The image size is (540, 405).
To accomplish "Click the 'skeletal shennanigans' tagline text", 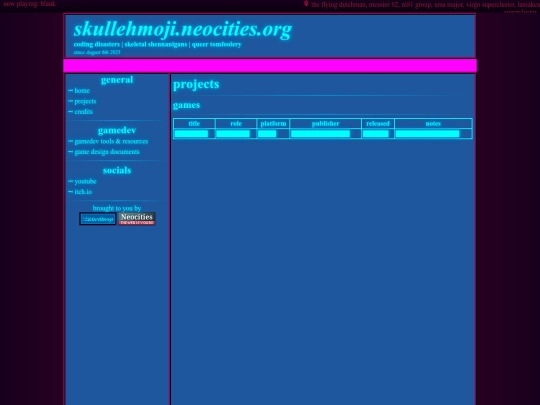I will click(x=156, y=44).
